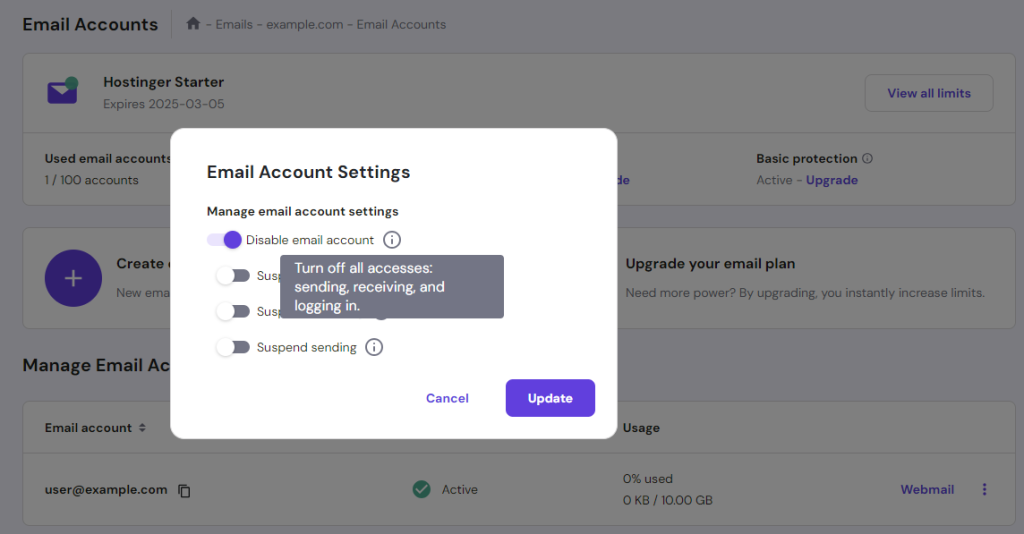Image resolution: width=1024 pixels, height=534 pixels.
Task: Click the Emails breadcrumb item
Action: pyautogui.click(x=233, y=24)
